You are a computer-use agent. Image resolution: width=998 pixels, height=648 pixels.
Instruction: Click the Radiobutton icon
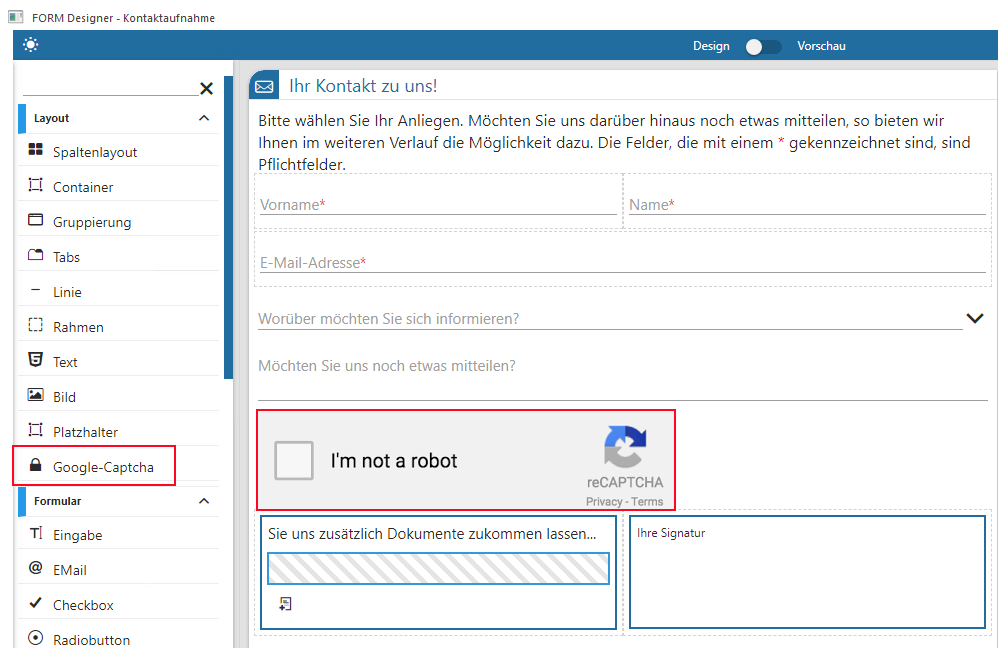pos(36,637)
